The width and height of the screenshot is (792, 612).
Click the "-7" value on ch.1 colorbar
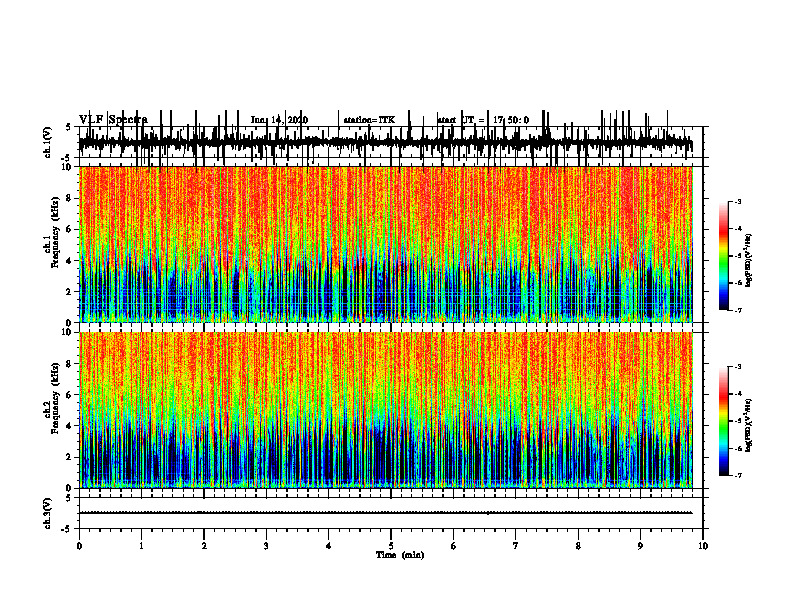click(738, 310)
